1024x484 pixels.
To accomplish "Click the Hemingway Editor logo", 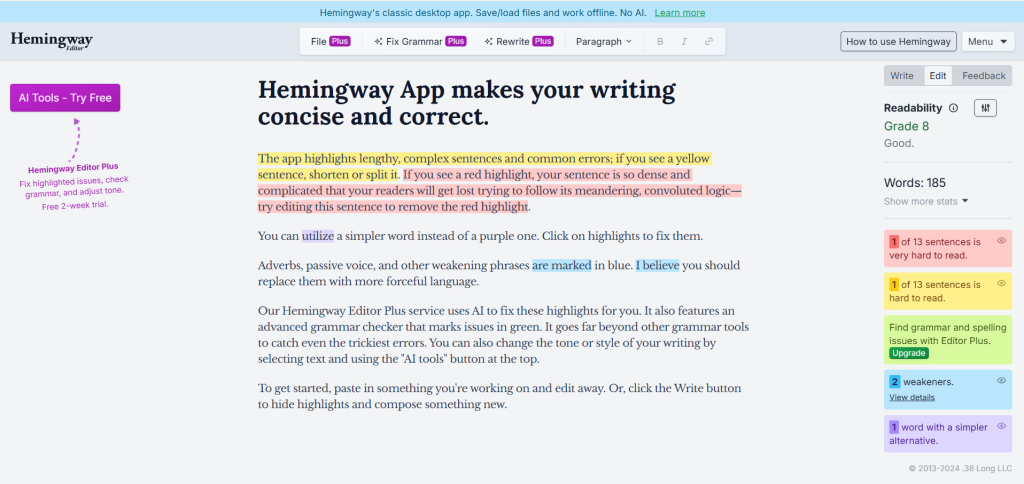I will (52, 40).
